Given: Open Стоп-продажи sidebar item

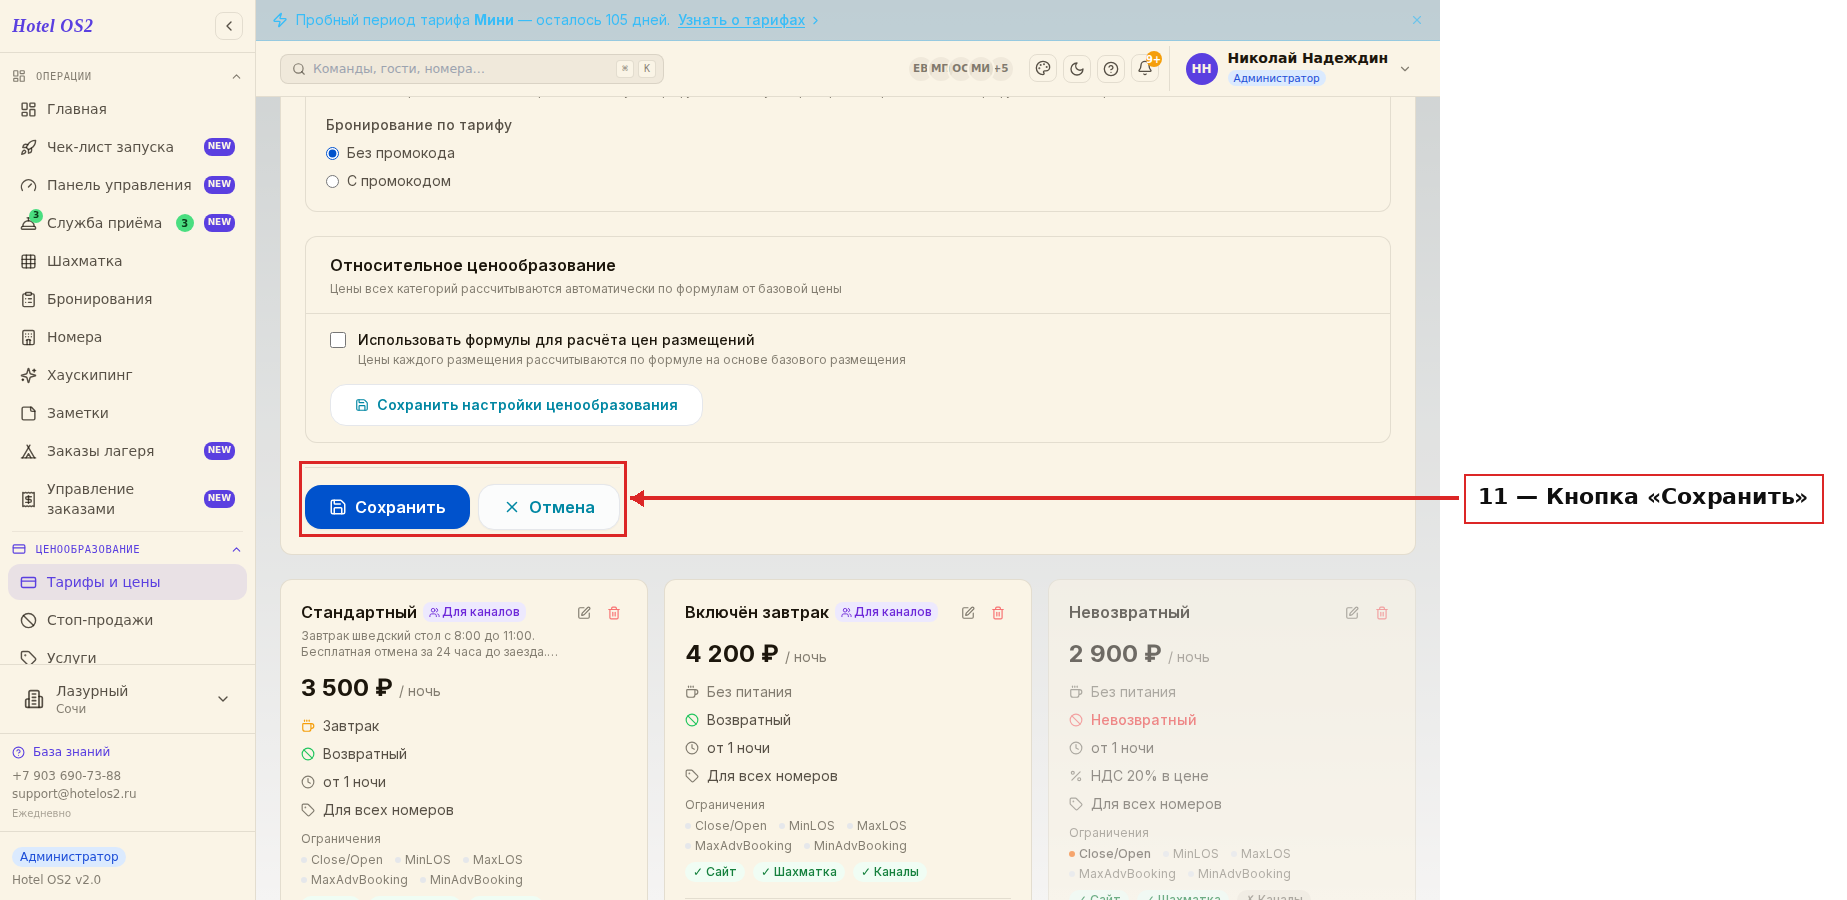Looking at the screenshot, I should (x=127, y=620).
